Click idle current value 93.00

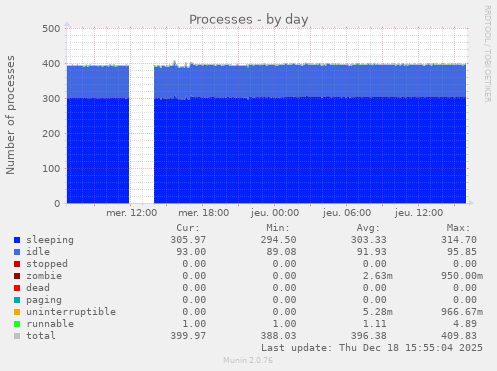[x=191, y=252]
